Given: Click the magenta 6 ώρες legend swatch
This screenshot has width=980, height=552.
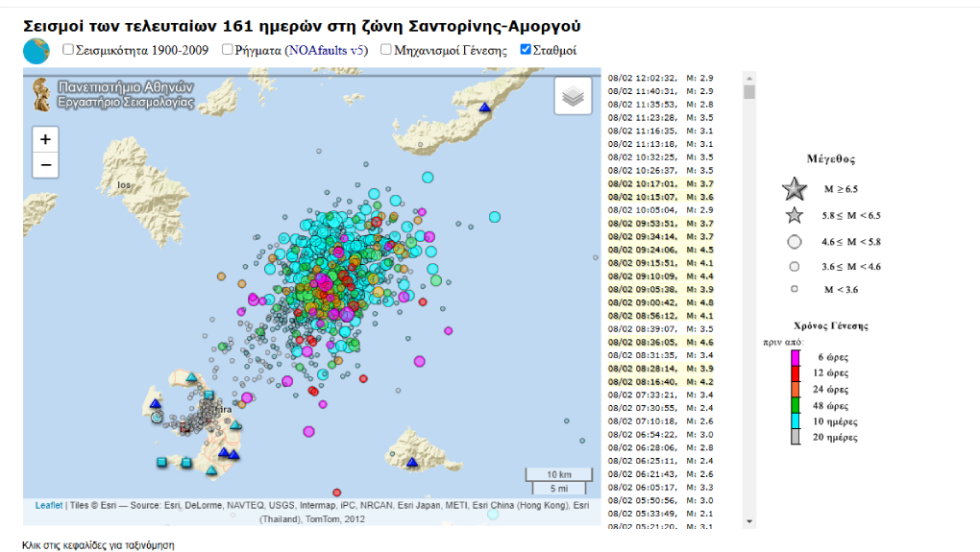Looking at the screenshot, I should [x=796, y=358].
